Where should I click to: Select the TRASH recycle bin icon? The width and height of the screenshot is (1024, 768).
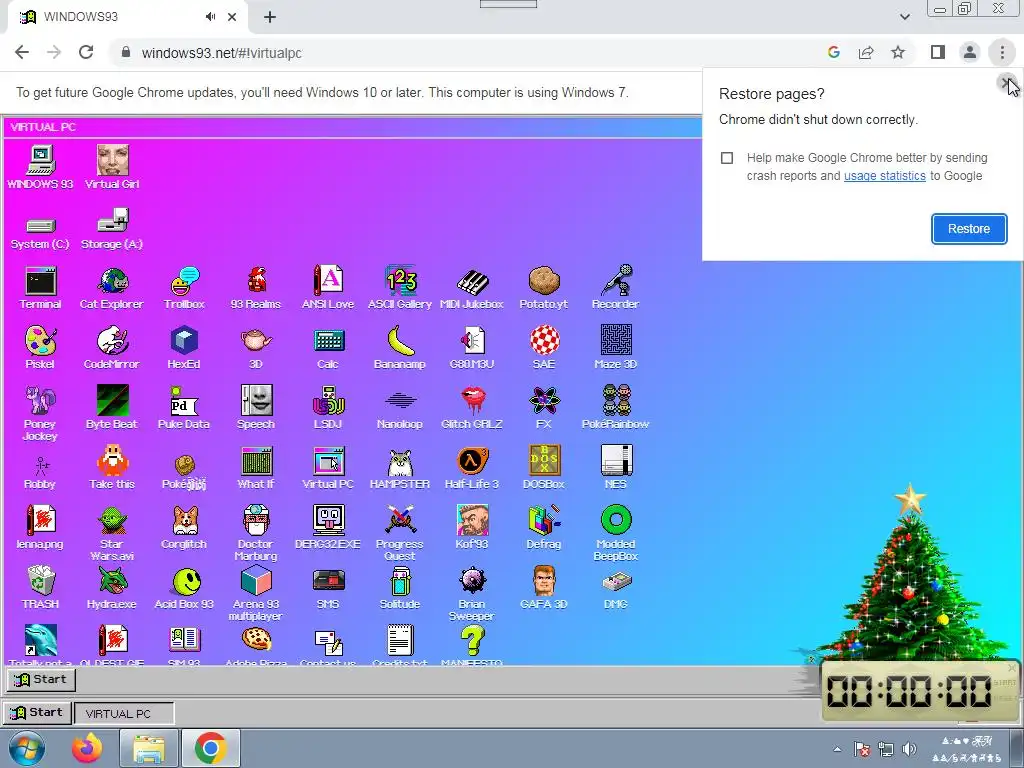[x=40, y=588]
